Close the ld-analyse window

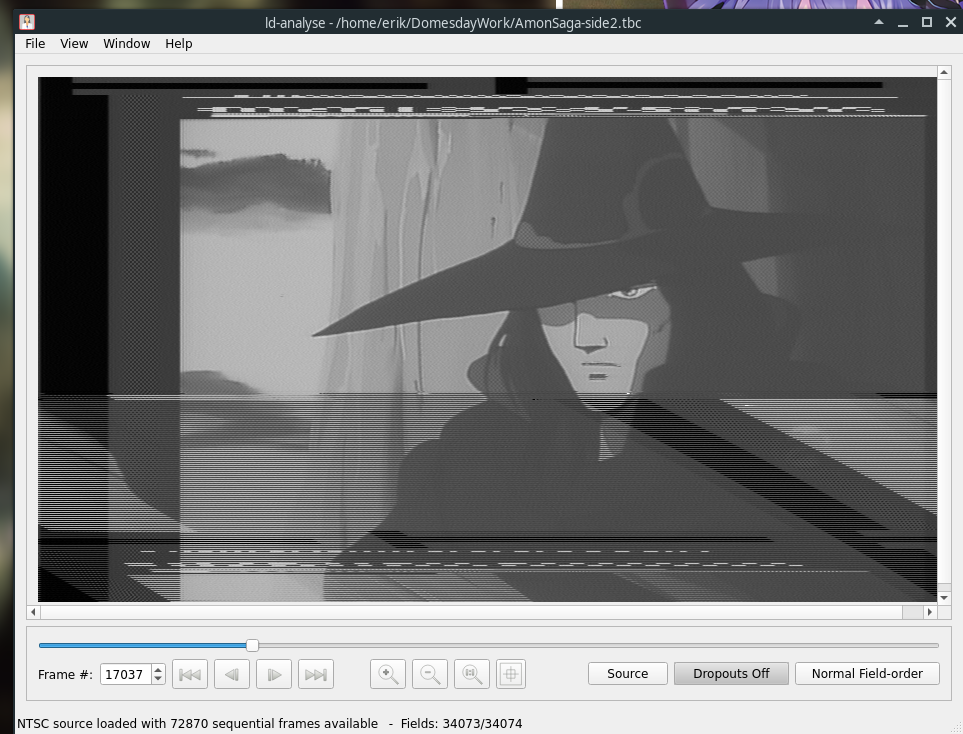tap(951, 22)
